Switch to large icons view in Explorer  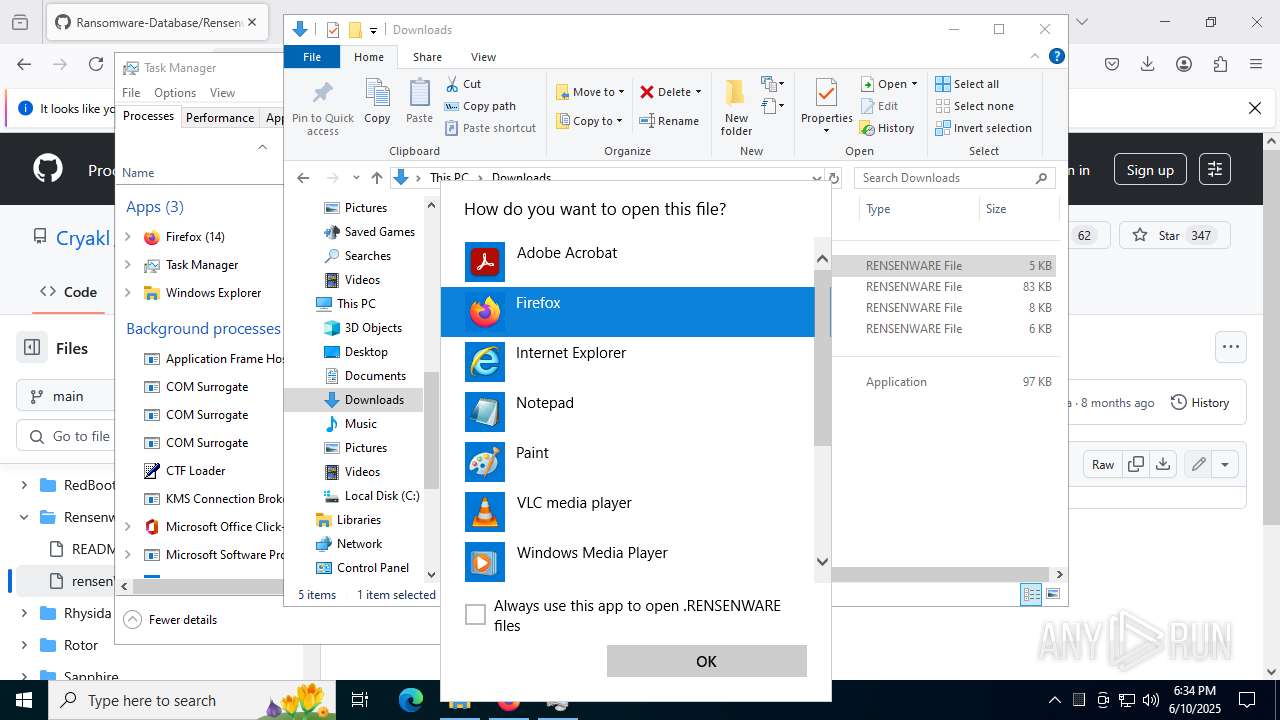coord(1053,594)
